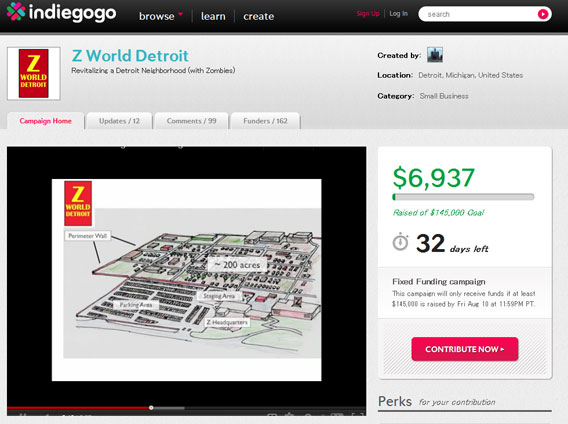Click the Indiegogo logo
Screen dimensions: 568x424
click(62, 13)
